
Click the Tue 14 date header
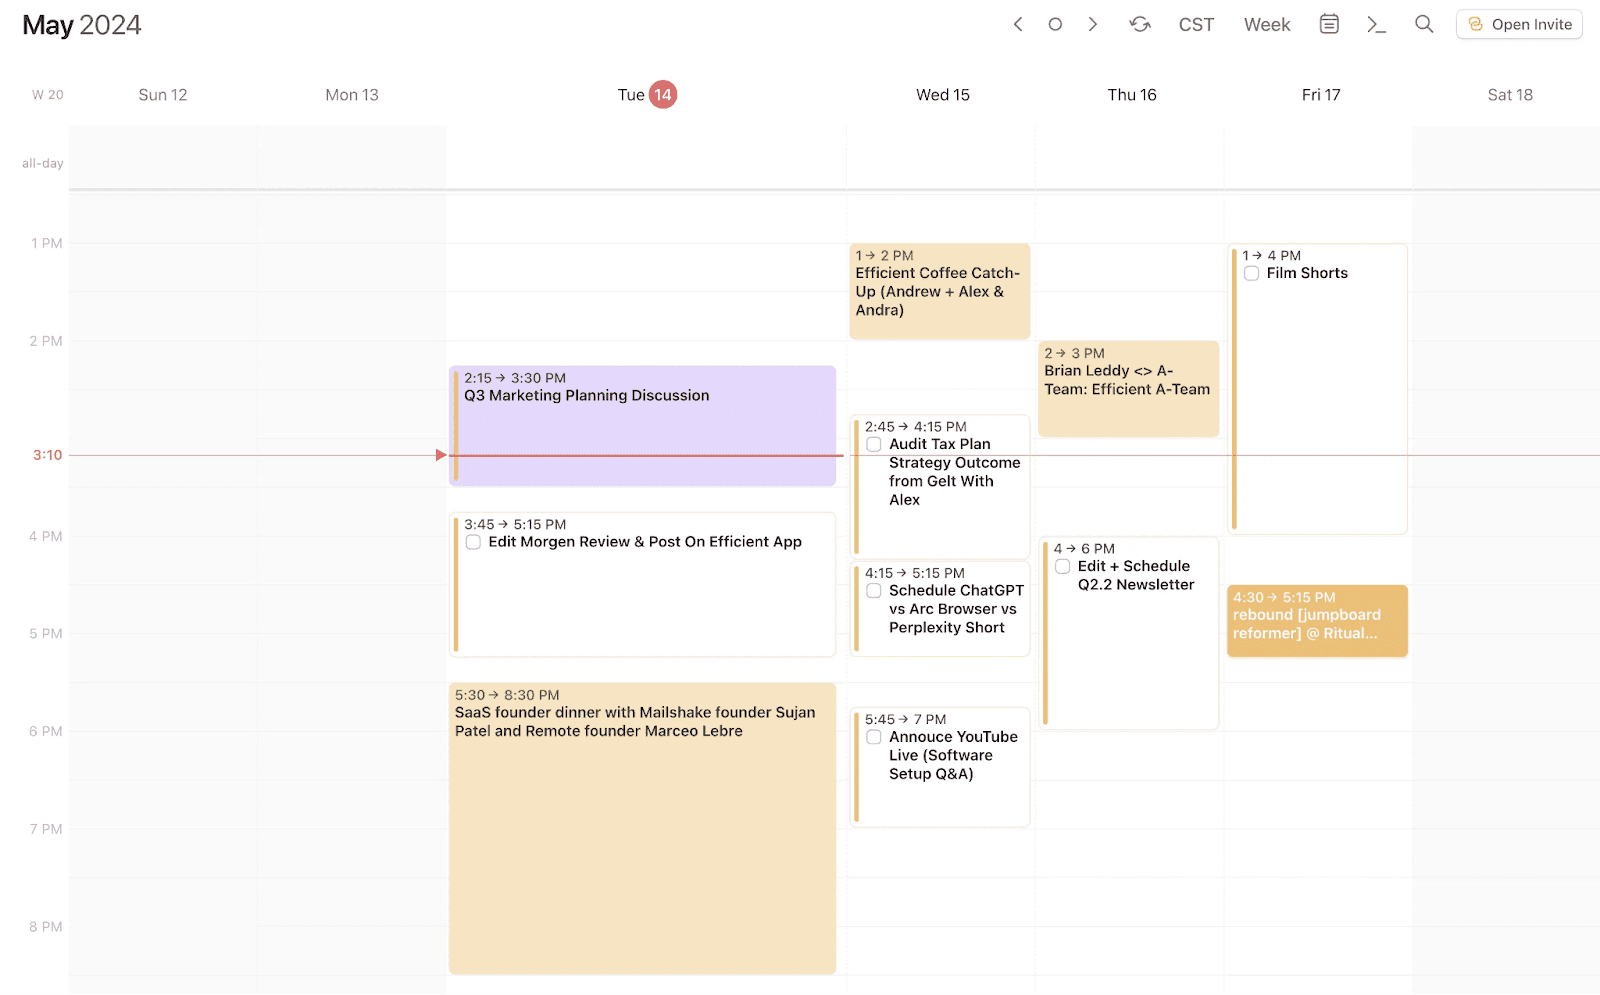coord(648,94)
